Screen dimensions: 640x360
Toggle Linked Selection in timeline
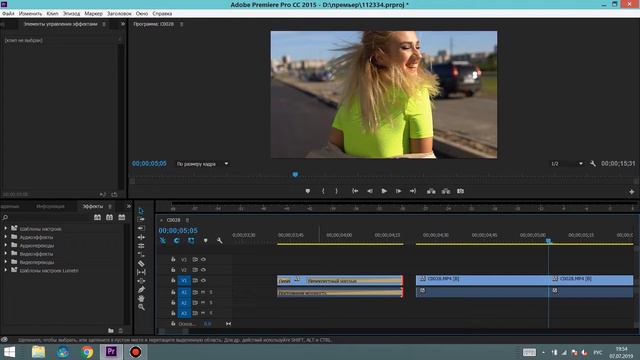click(x=191, y=241)
